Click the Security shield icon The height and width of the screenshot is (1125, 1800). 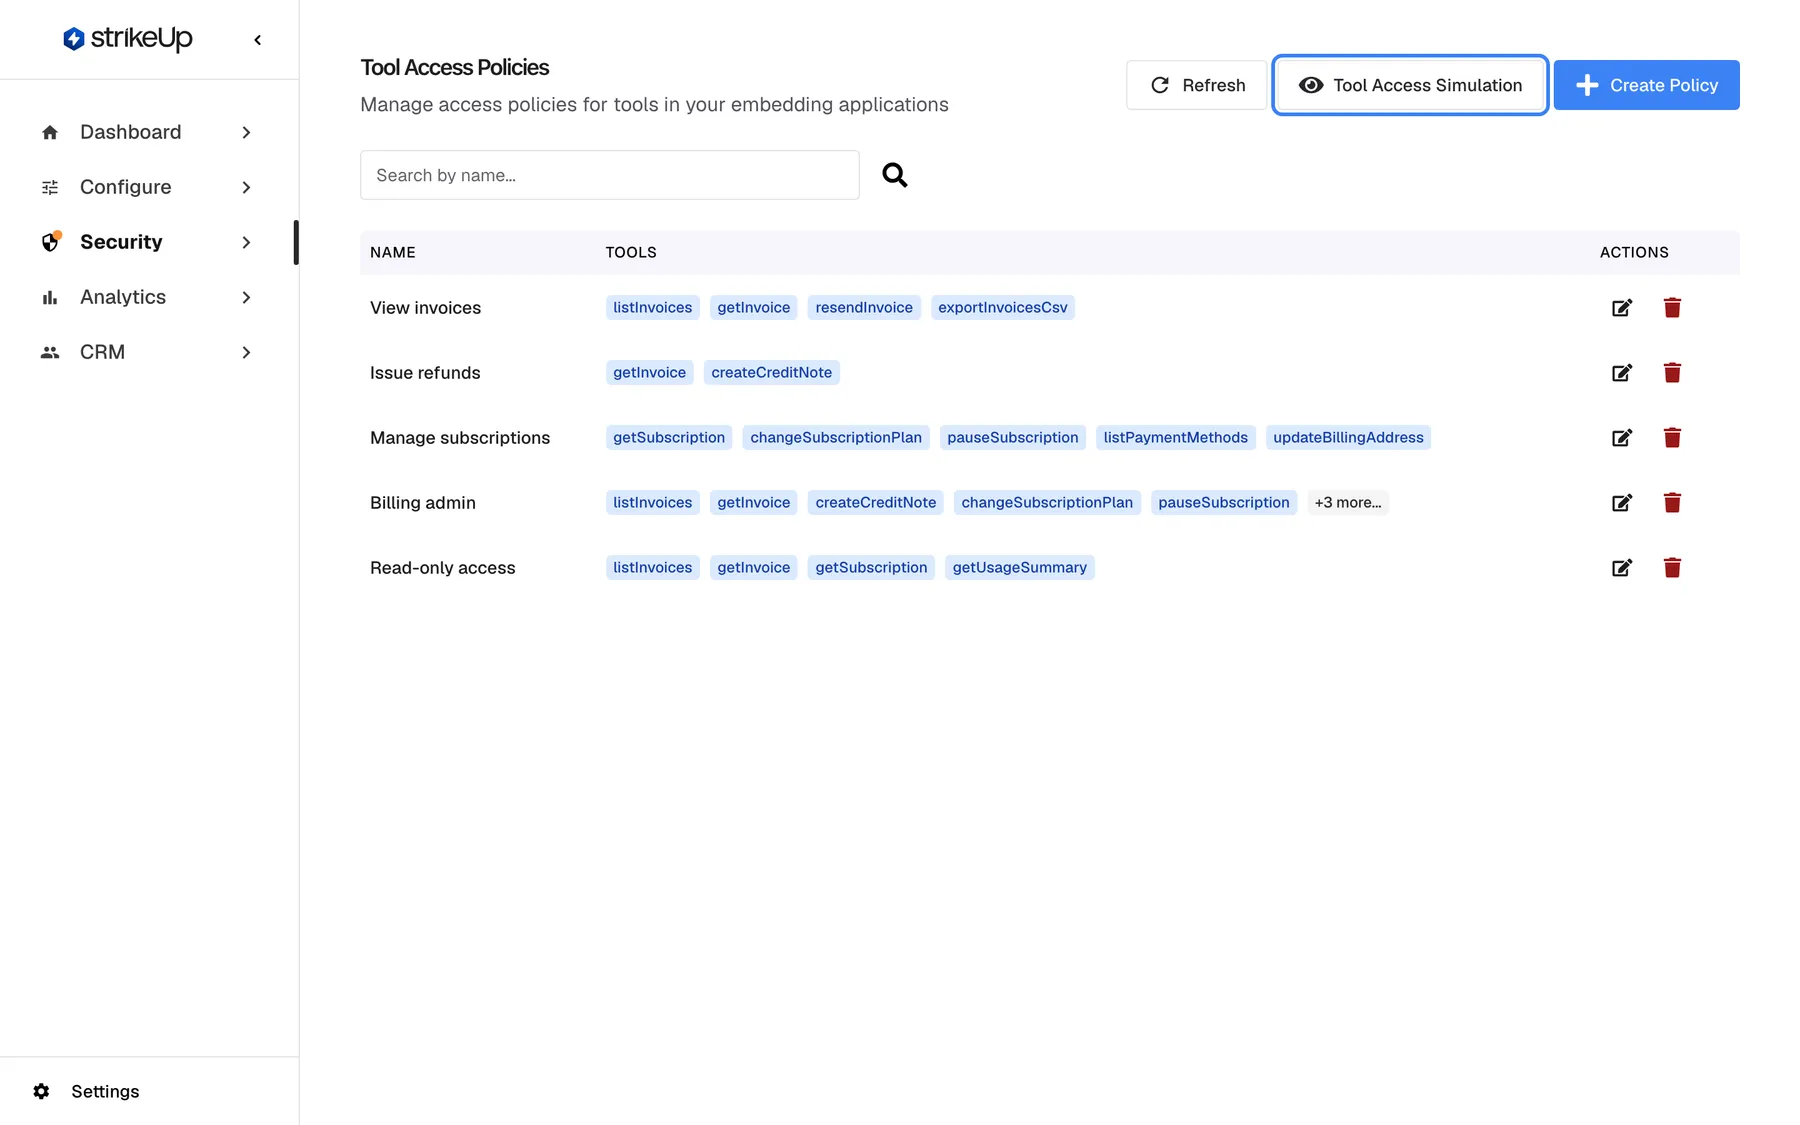(50, 242)
